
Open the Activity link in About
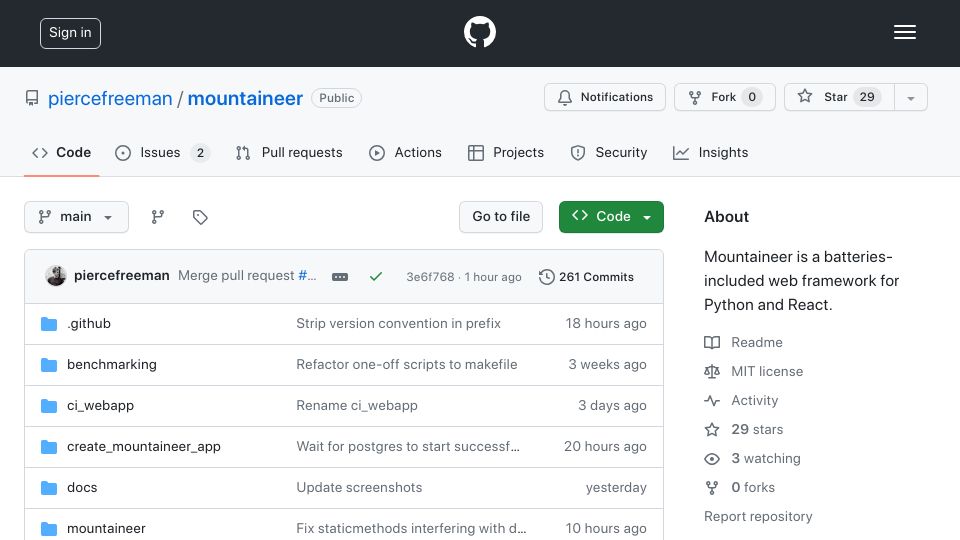(741, 400)
